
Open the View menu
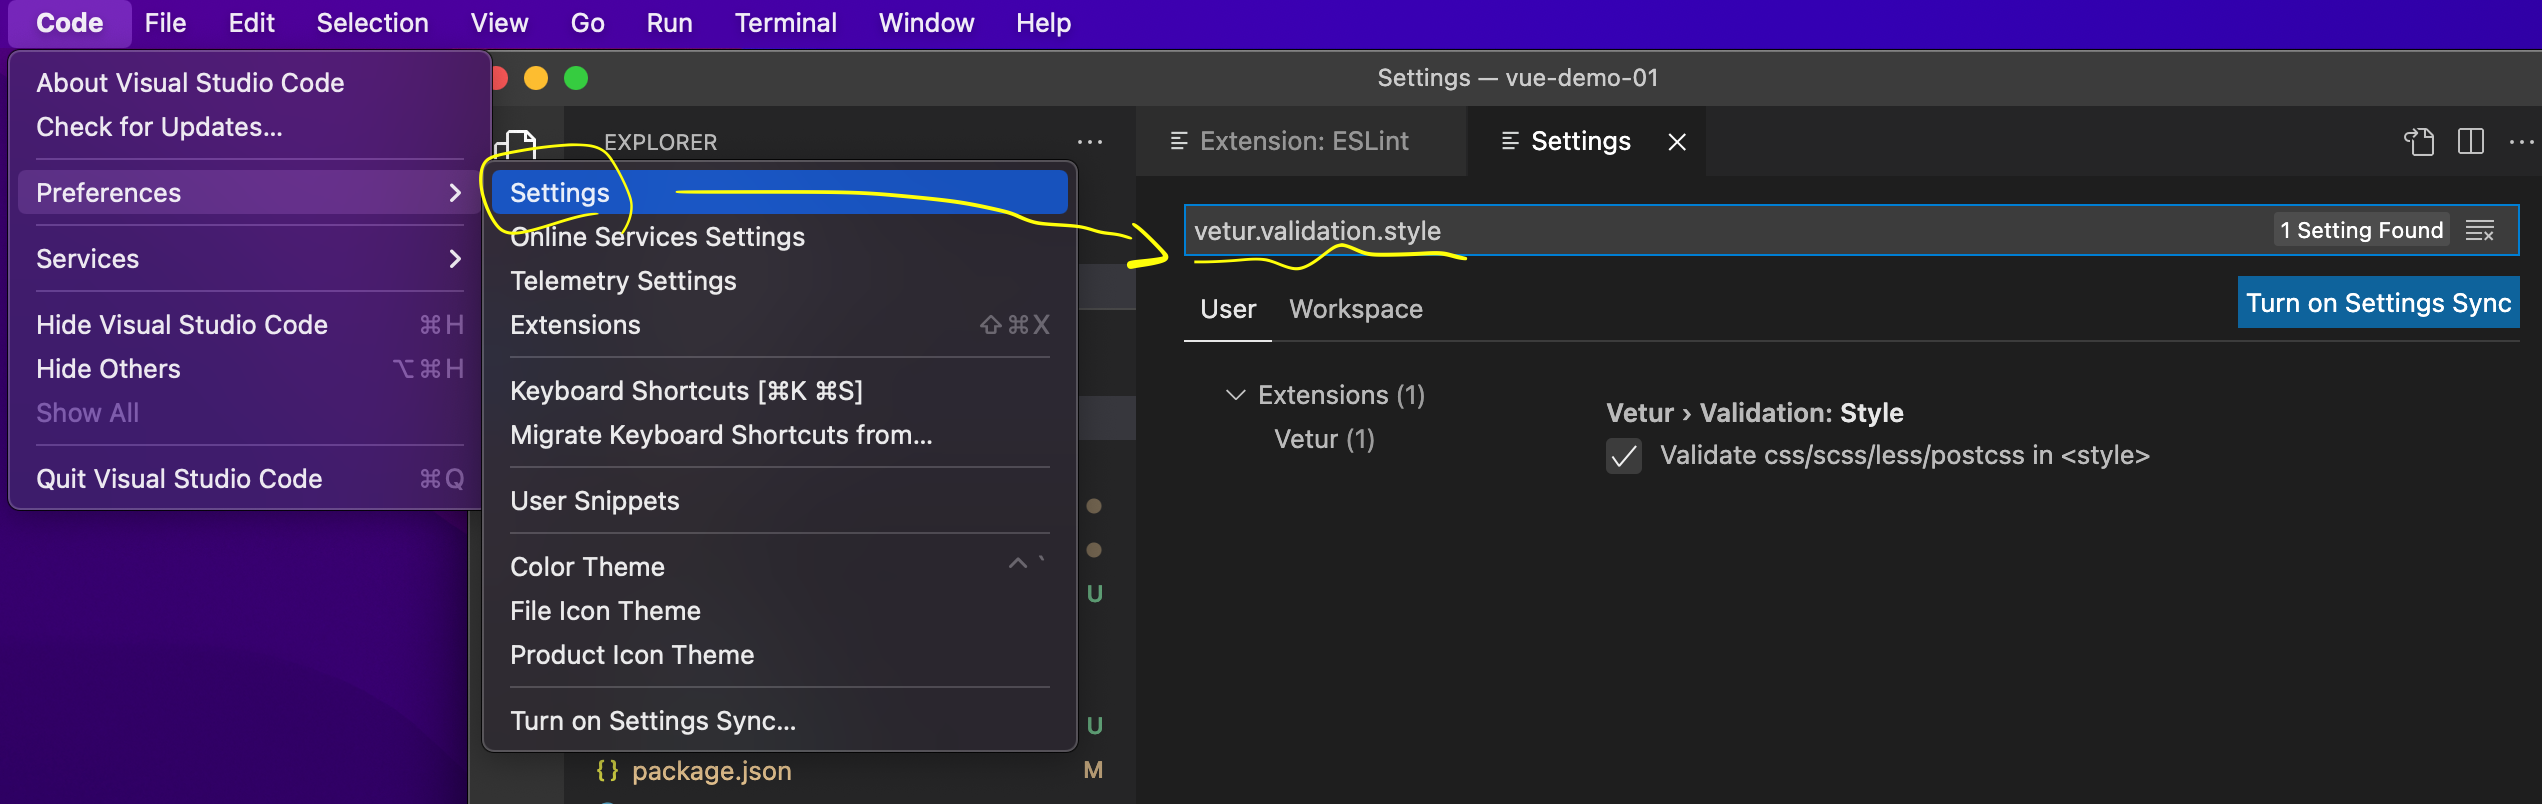pyautogui.click(x=499, y=23)
